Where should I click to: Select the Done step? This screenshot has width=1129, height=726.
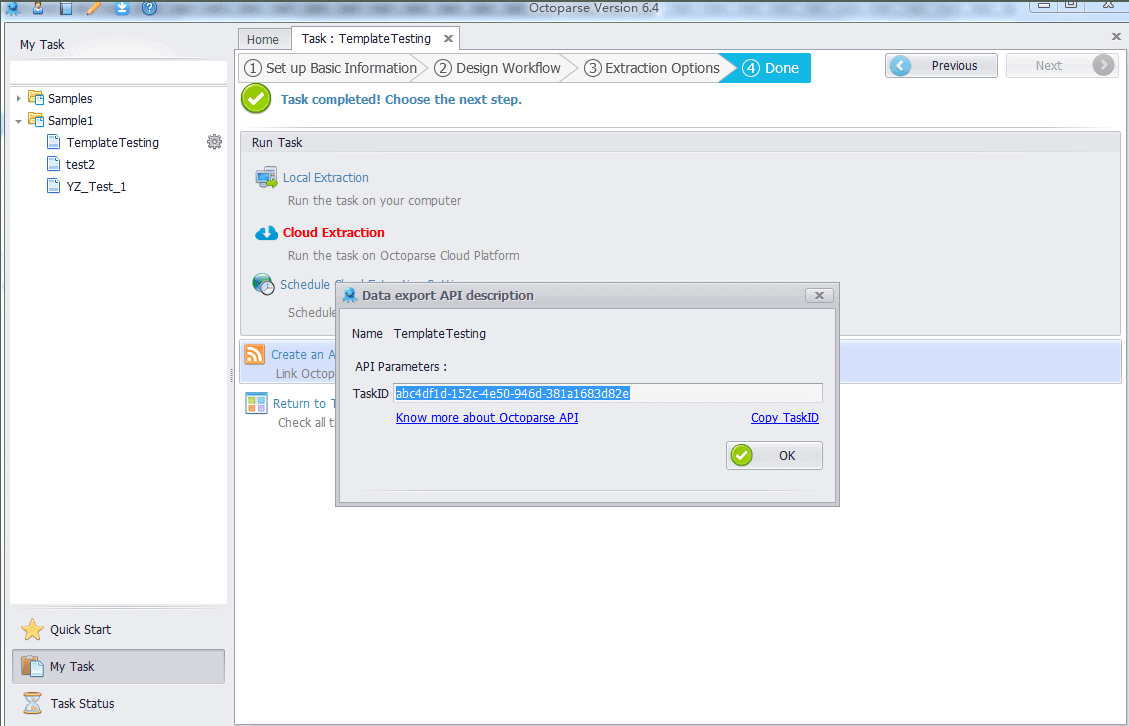[772, 68]
